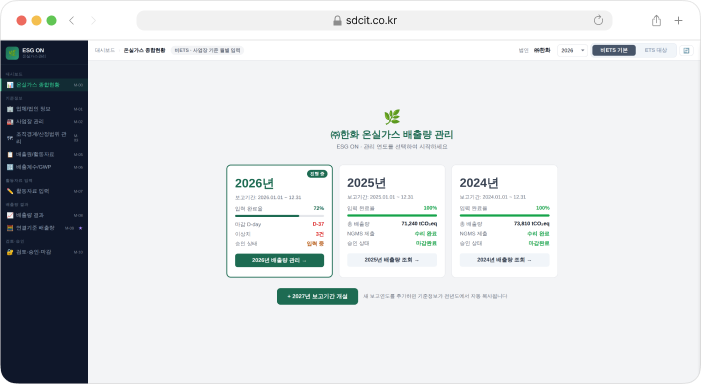The height and width of the screenshot is (384, 701).
Task: Click the ㈜한화 온실가스 배출량 관리 title
Action: tap(392, 135)
